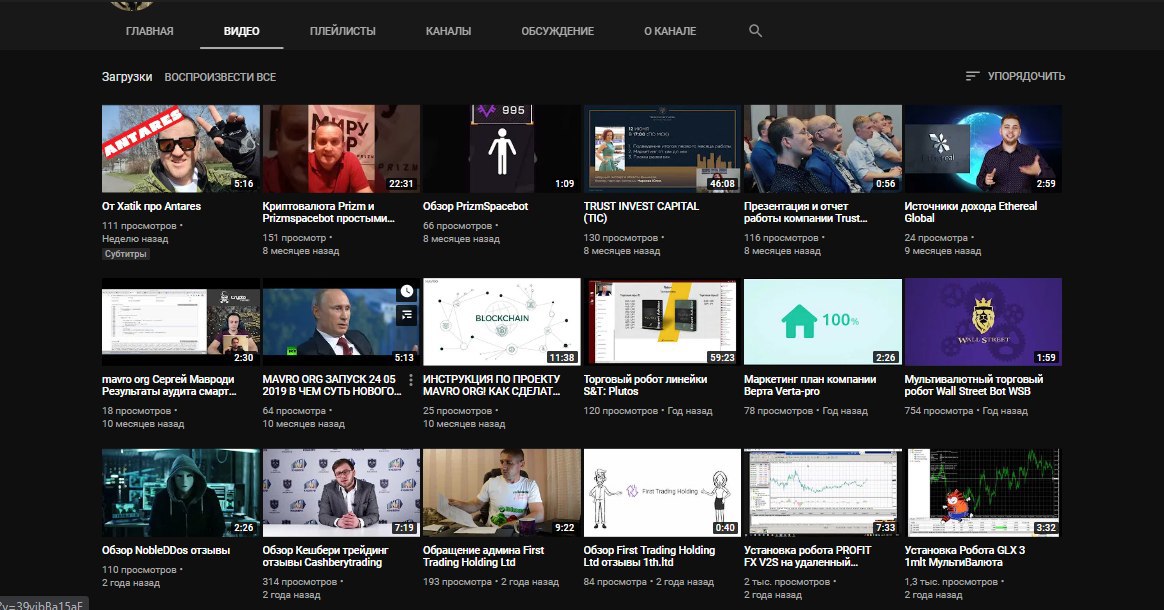Open three-dot menu for MAVRO ORG ЗАПУСК video
The width and height of the screenshot is (1164, 610).
tap(411, 380)
